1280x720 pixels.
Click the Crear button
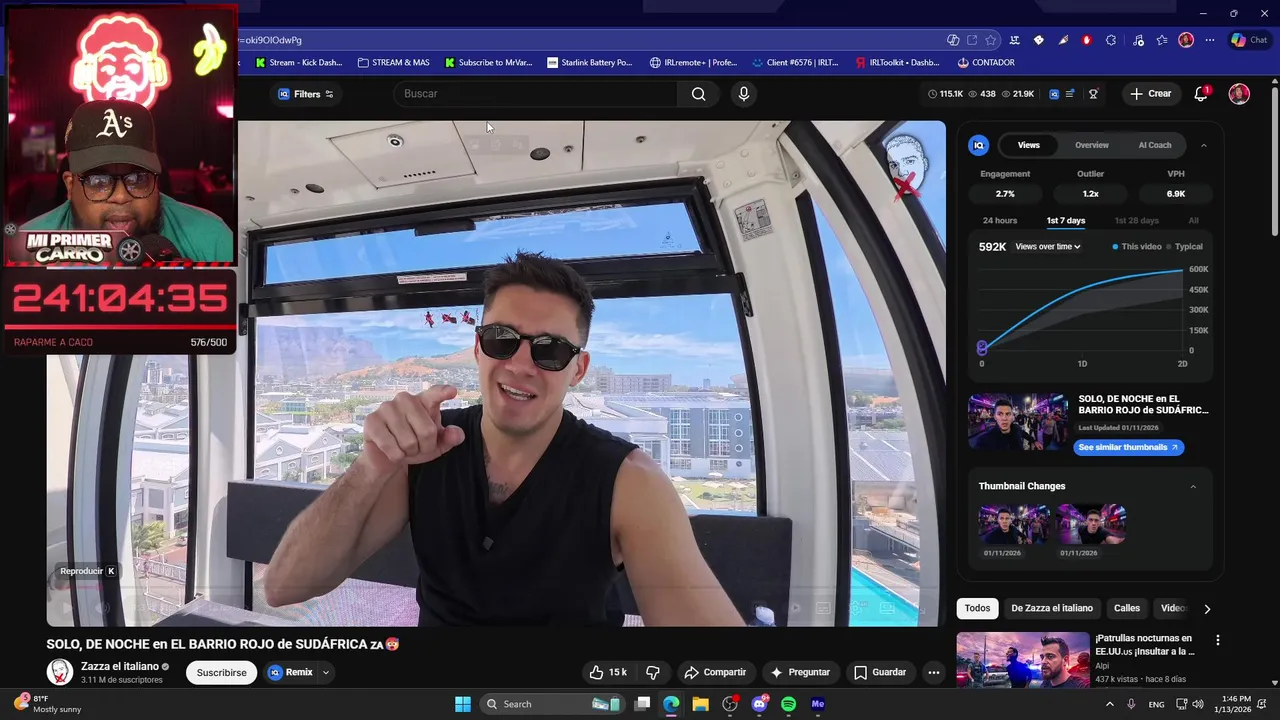point(1150,94)
